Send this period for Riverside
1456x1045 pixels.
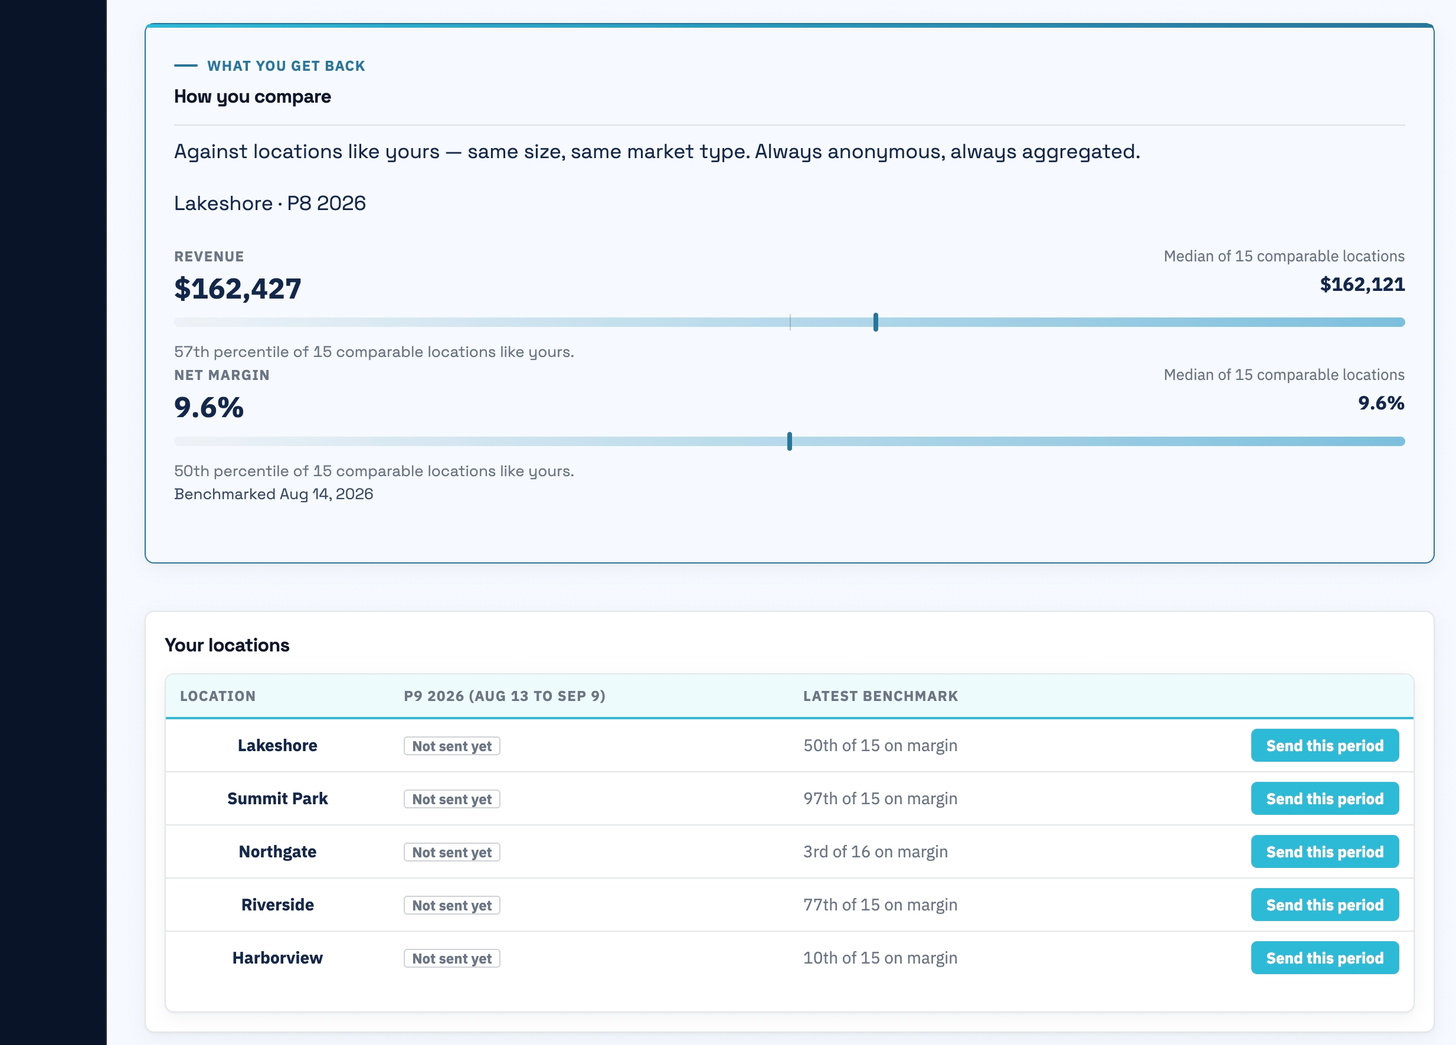coord(1325,904)
